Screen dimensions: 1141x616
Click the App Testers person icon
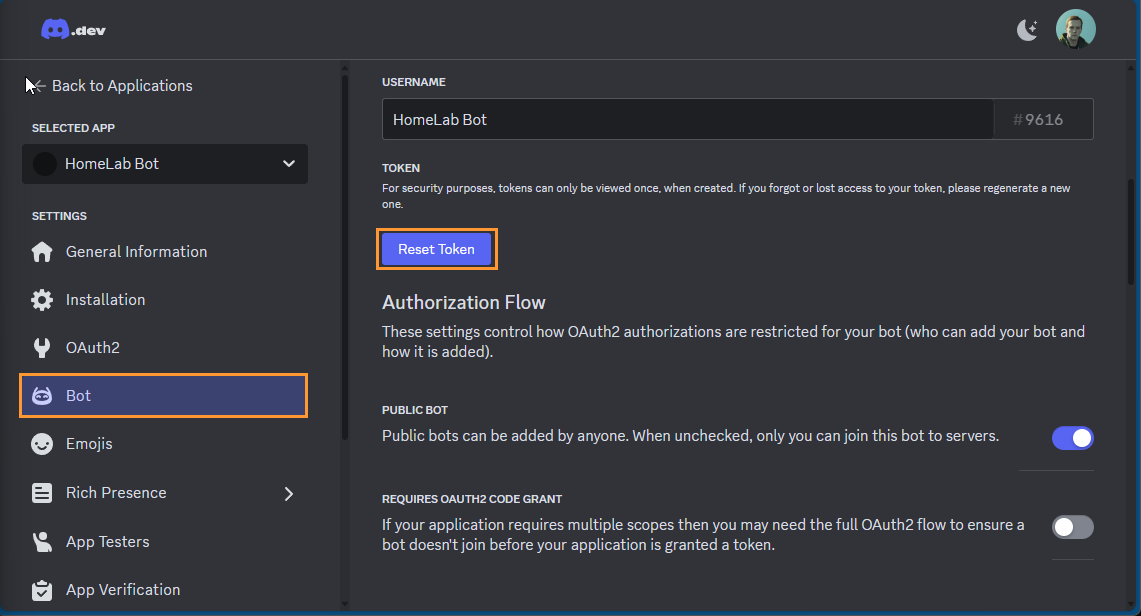(x=42, y=542)
